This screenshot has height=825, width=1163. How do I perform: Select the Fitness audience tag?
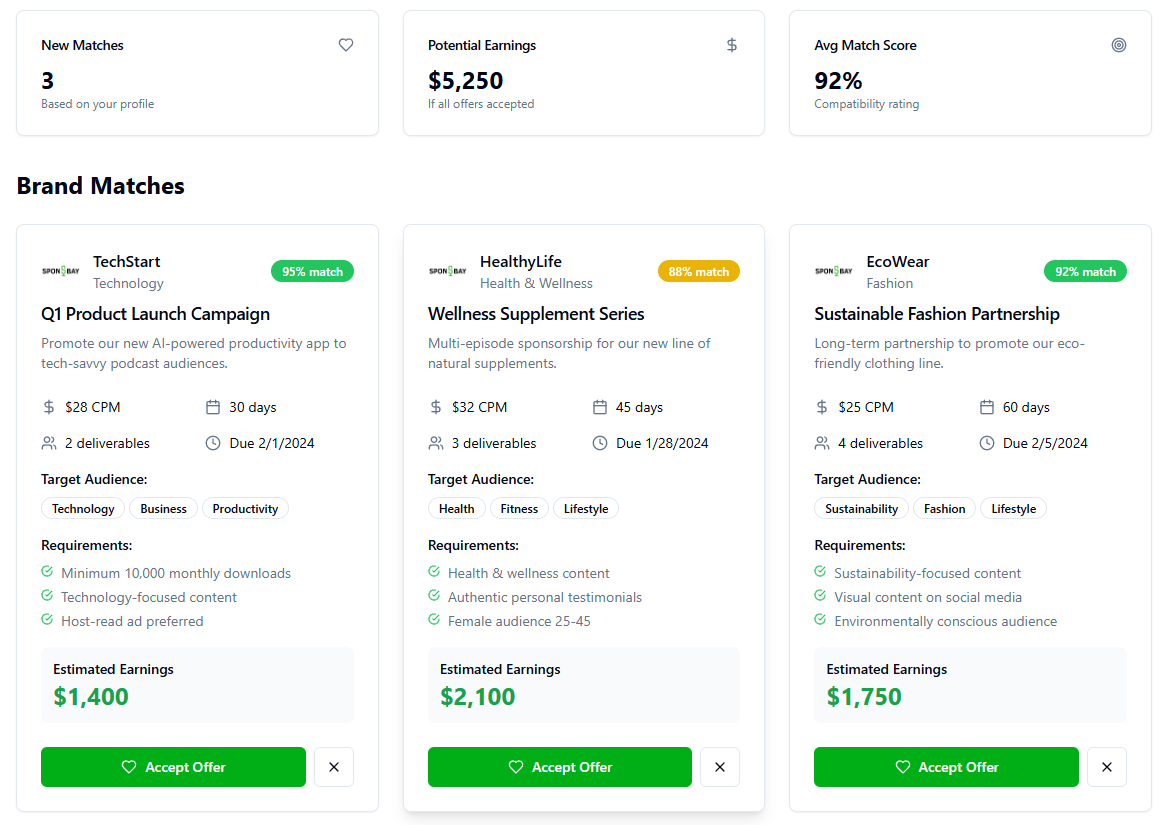[x=519, y=508]
